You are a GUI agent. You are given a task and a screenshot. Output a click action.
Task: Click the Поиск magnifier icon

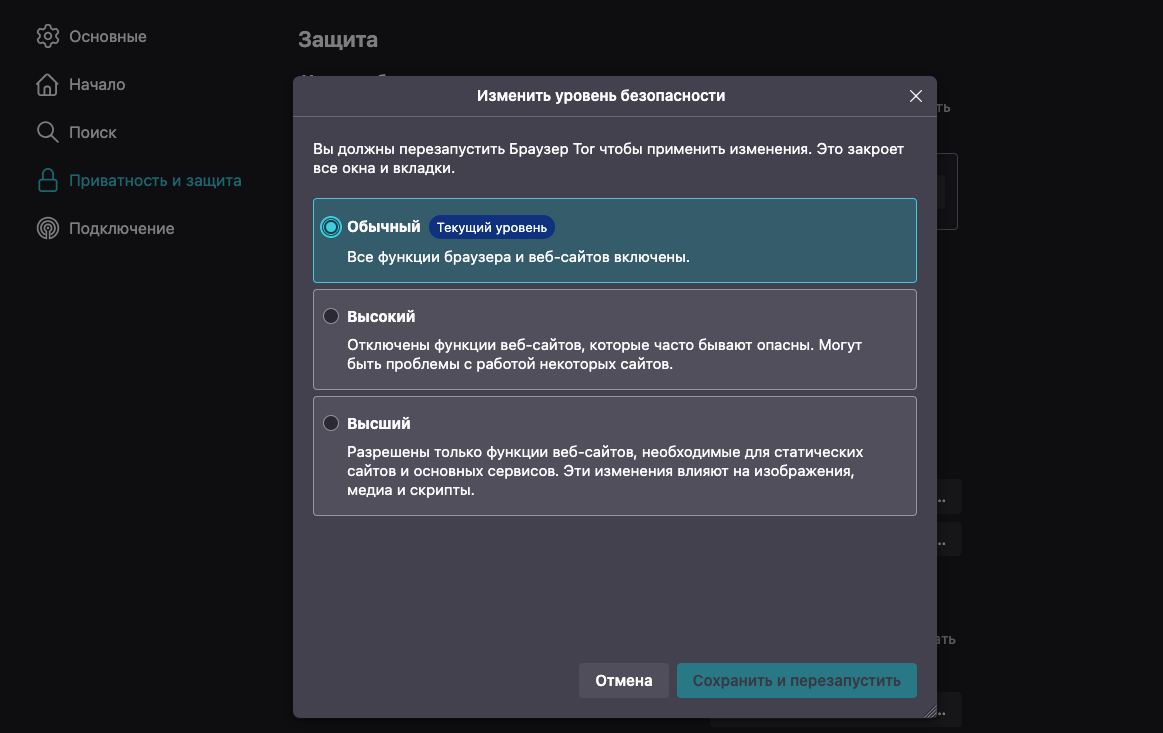point(47,131)
